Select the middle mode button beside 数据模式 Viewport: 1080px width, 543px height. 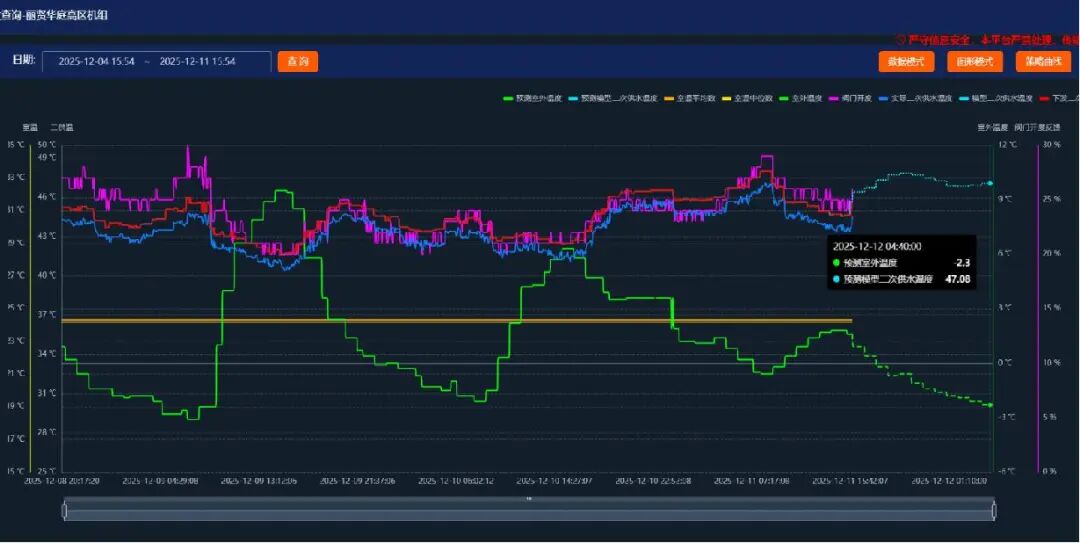pyautogui.click(x=974, y=62)
